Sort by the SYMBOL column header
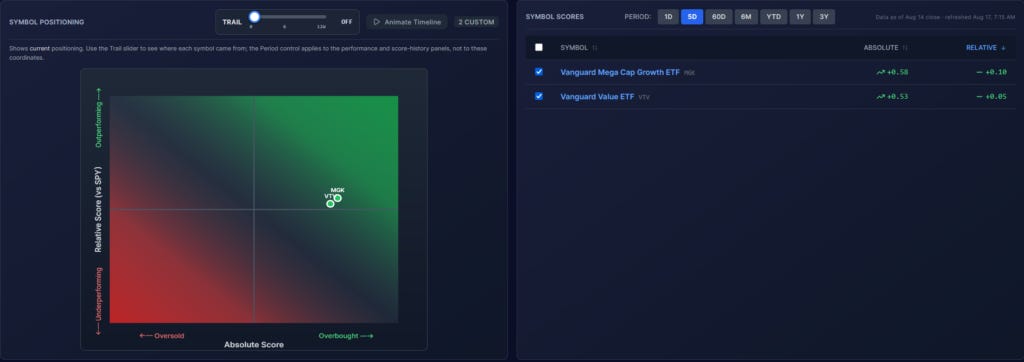The width and height of the screenshot is (1024, 362). click(x=579, y=48)
